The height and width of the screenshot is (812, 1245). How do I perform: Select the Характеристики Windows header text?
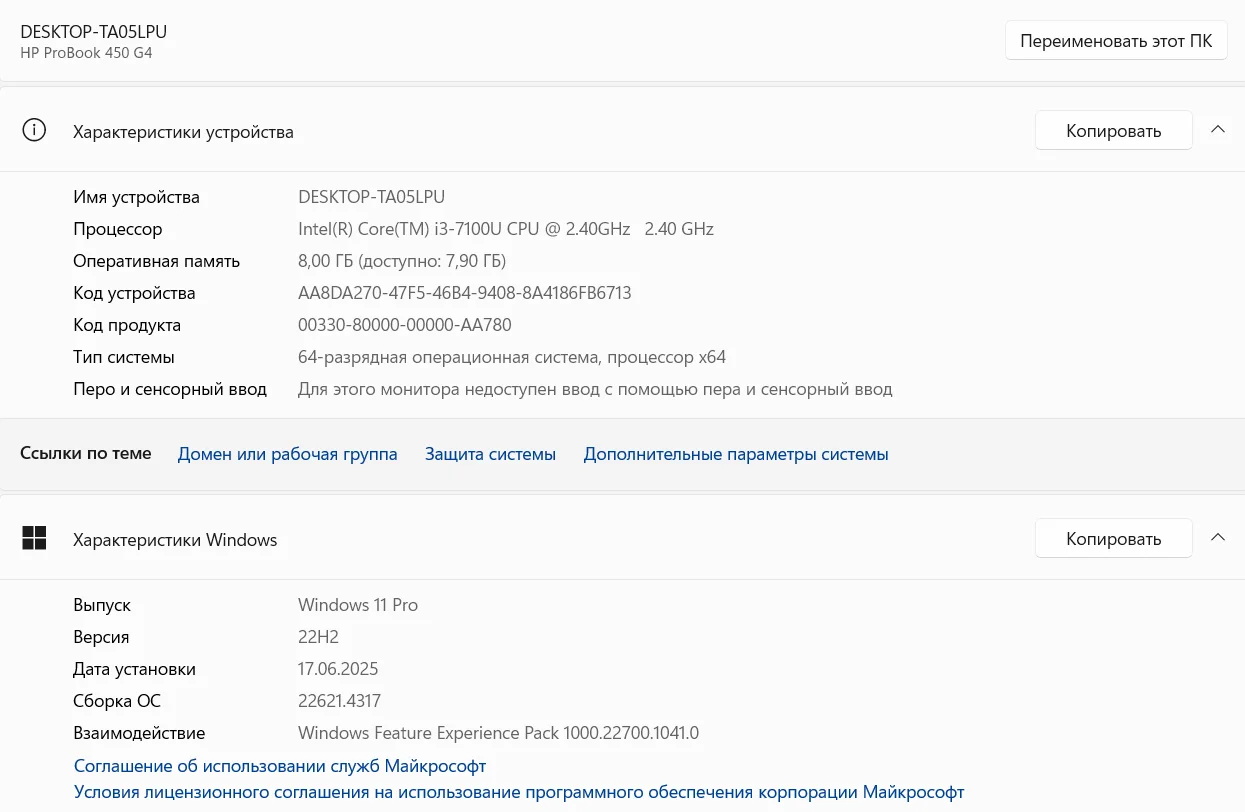point(175,540)
